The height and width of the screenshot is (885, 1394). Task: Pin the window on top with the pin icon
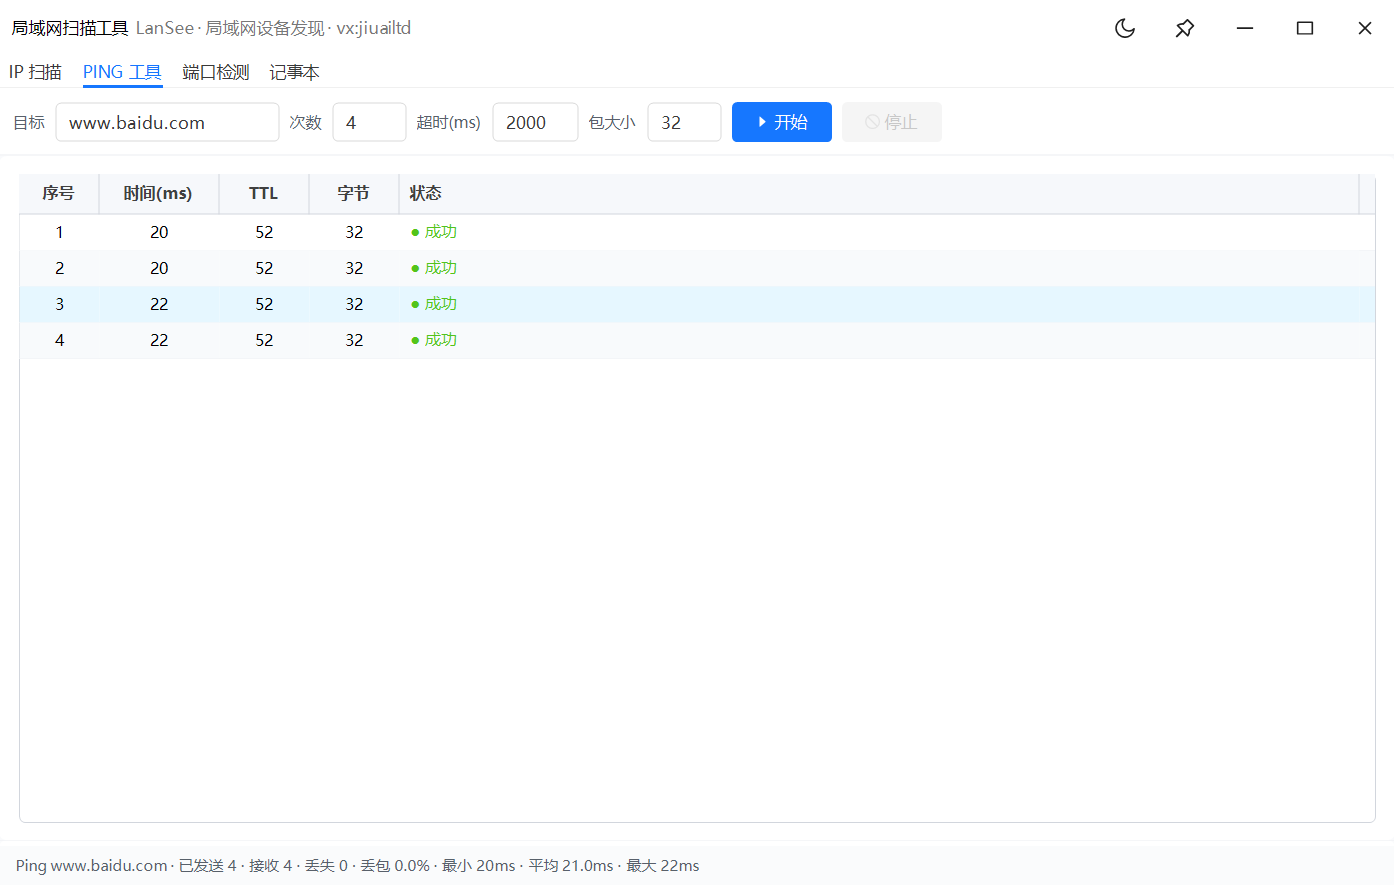pyautogui.click(x=1185, y=28)
